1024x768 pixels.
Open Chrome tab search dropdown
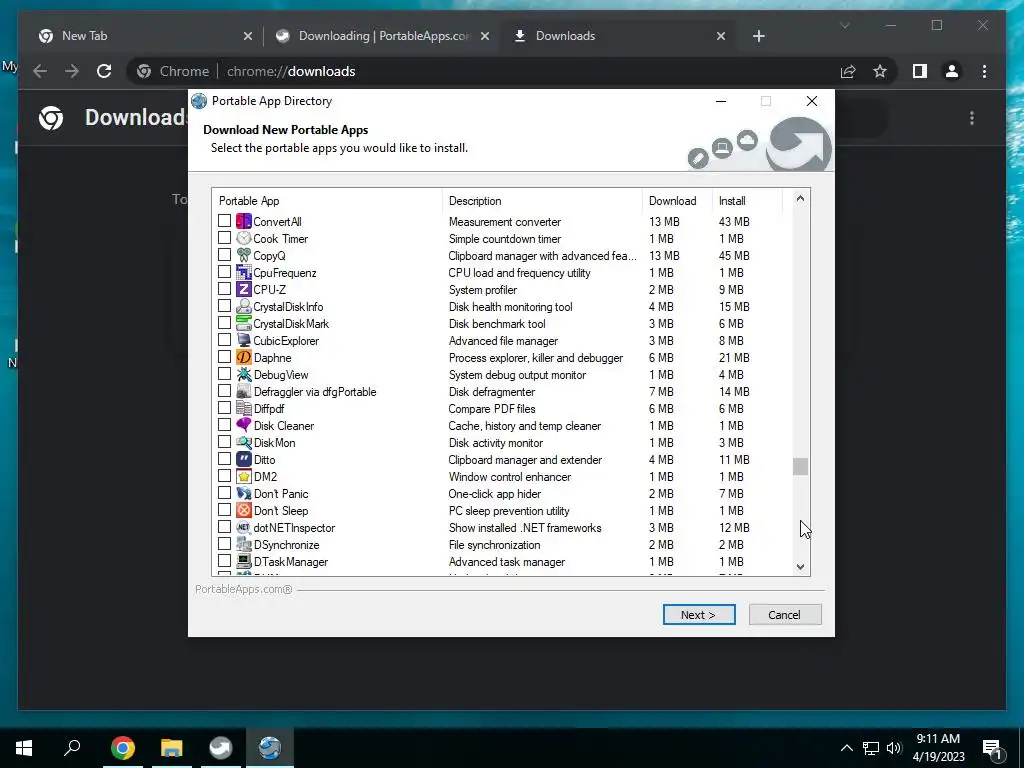click(x=844, y=26)
